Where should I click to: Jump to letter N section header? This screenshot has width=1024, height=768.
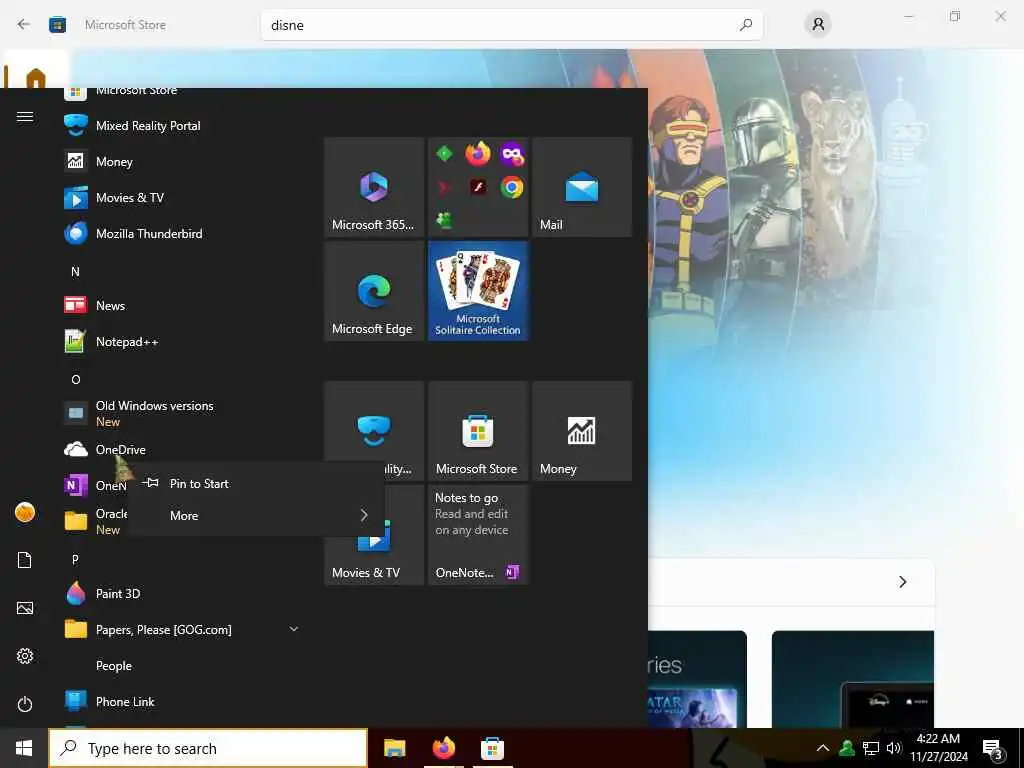point(75,271)
